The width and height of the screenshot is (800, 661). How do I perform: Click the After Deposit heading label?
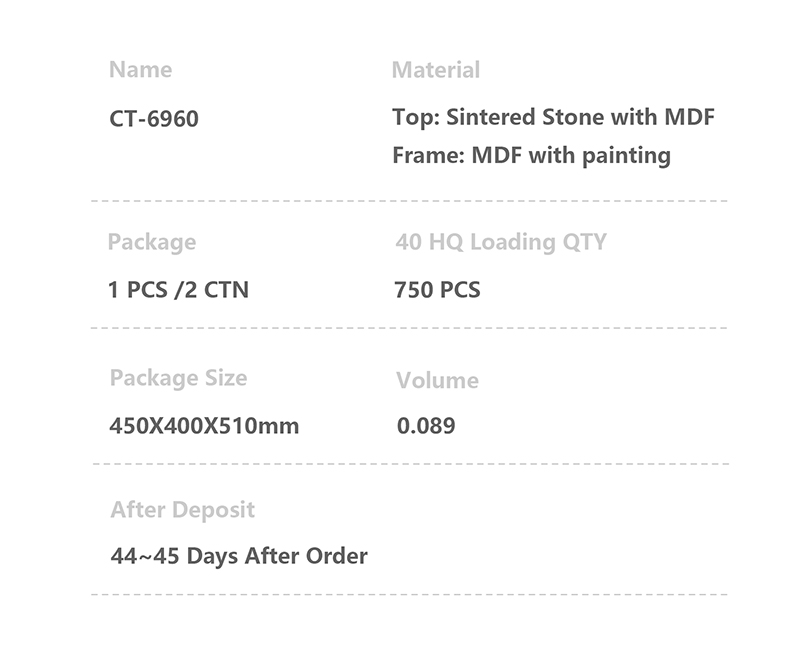(x=182, y=510)
